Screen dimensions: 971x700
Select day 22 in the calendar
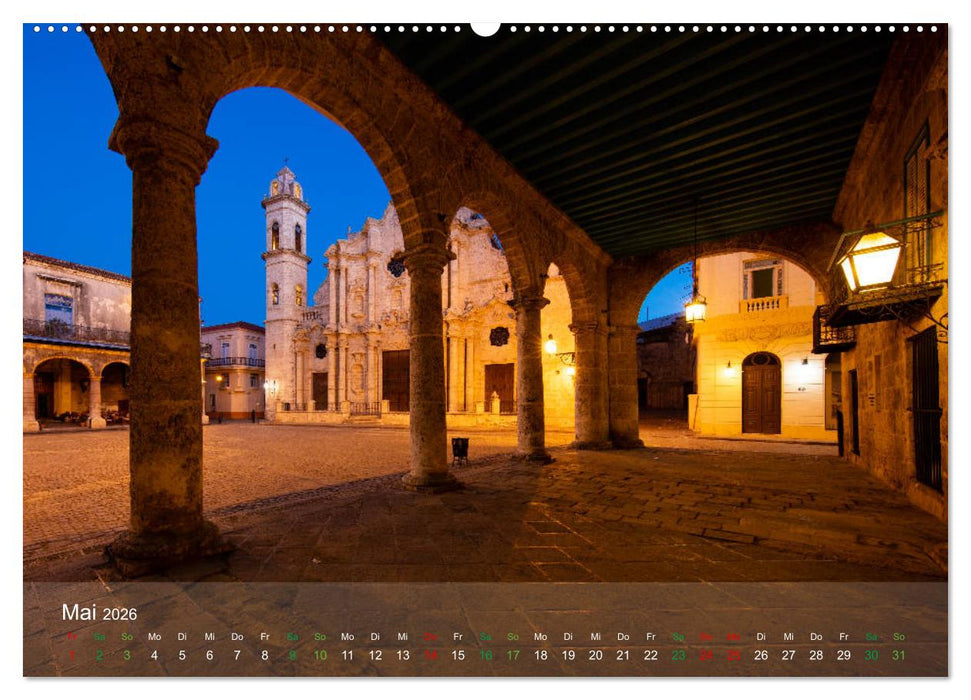(651, 655)
